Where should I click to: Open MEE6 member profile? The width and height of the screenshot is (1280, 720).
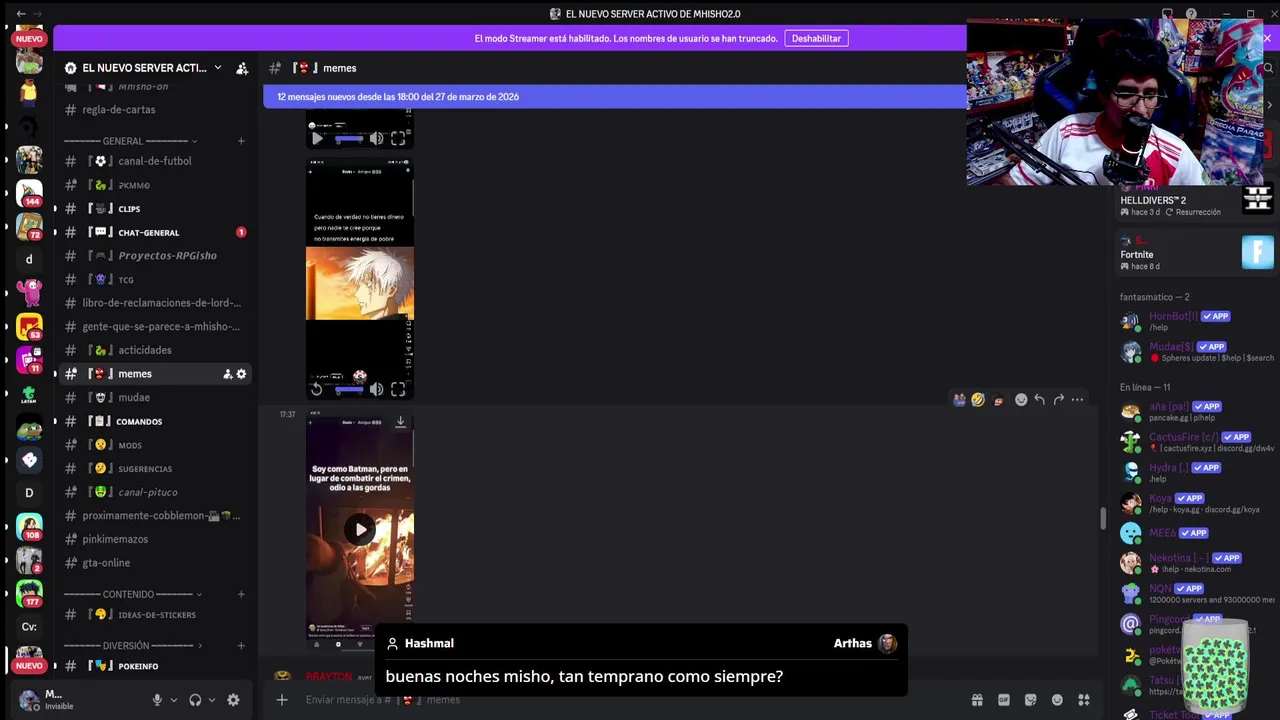click(1195, 533)
